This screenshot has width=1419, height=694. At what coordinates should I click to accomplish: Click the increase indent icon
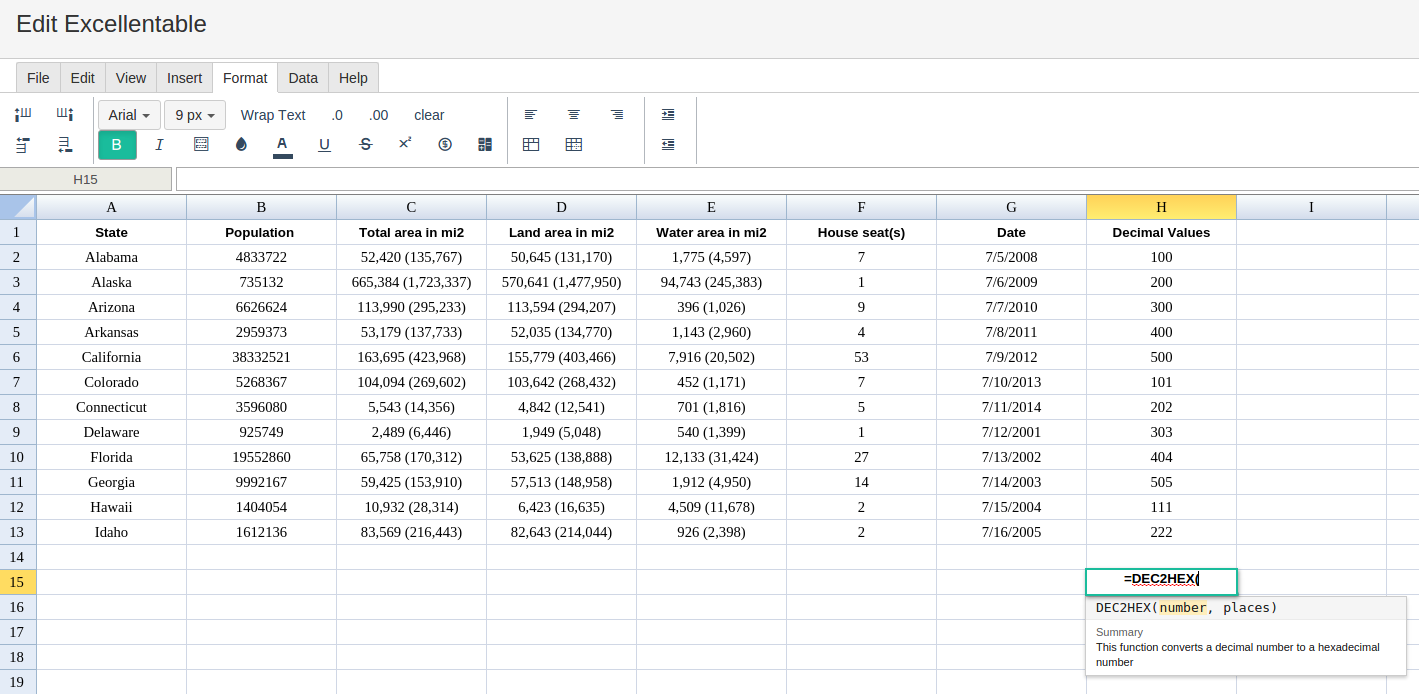668,115
